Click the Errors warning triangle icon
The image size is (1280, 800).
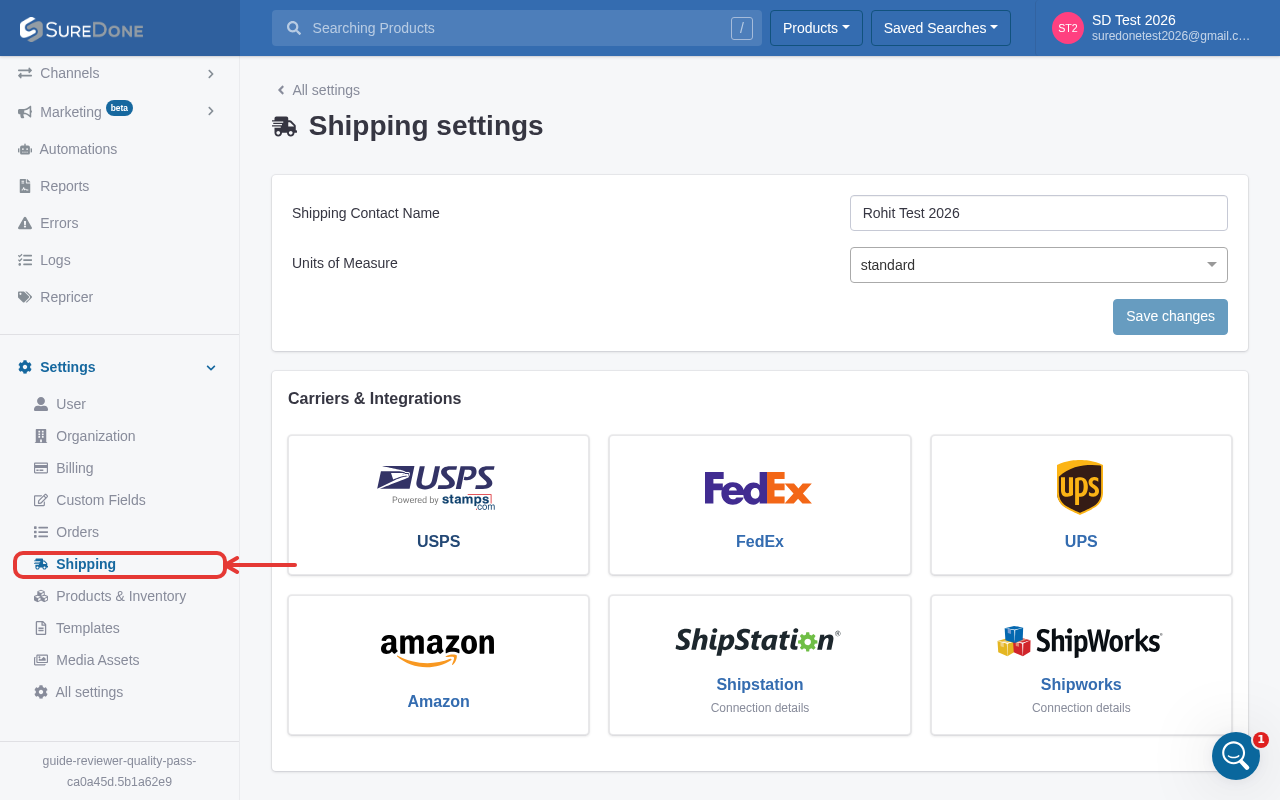(x=25, y=223)
